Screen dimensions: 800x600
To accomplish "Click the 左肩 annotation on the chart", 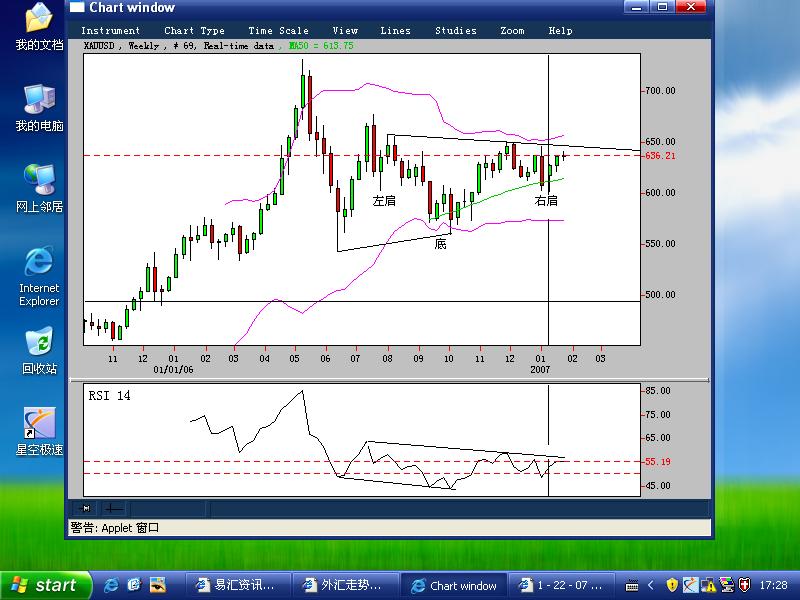I will pos(384,201).
